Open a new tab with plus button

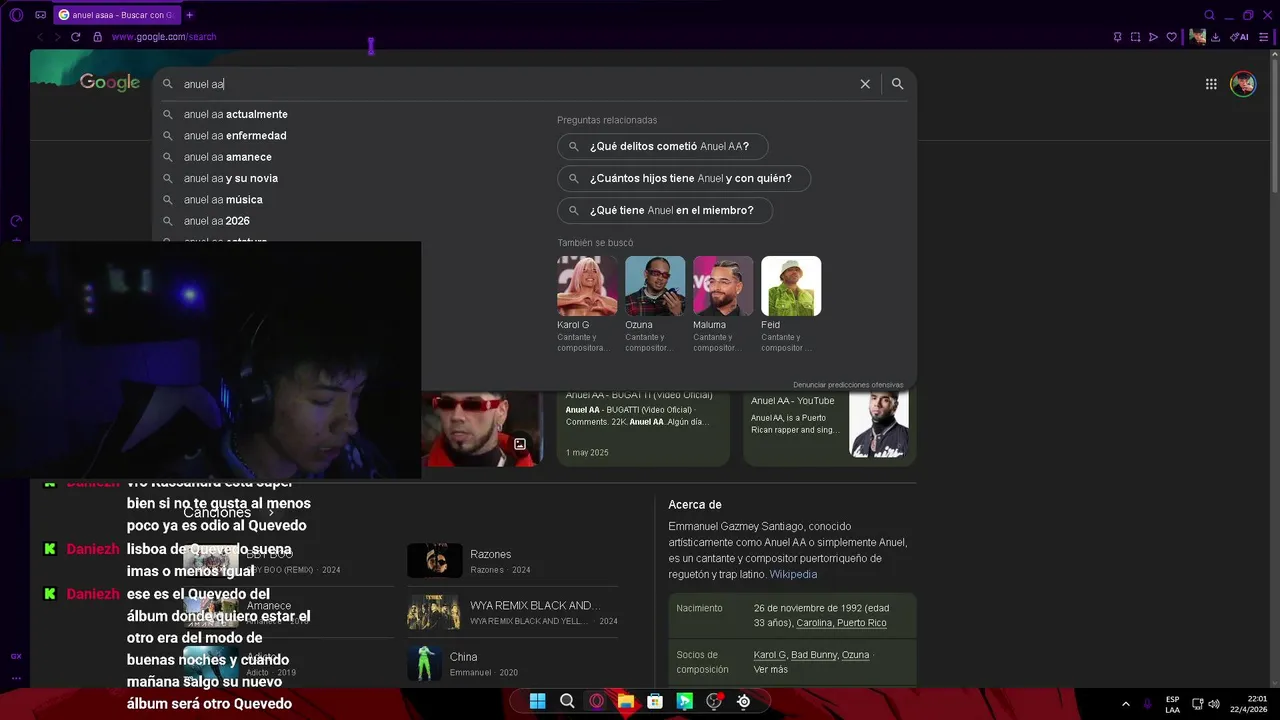189,15
